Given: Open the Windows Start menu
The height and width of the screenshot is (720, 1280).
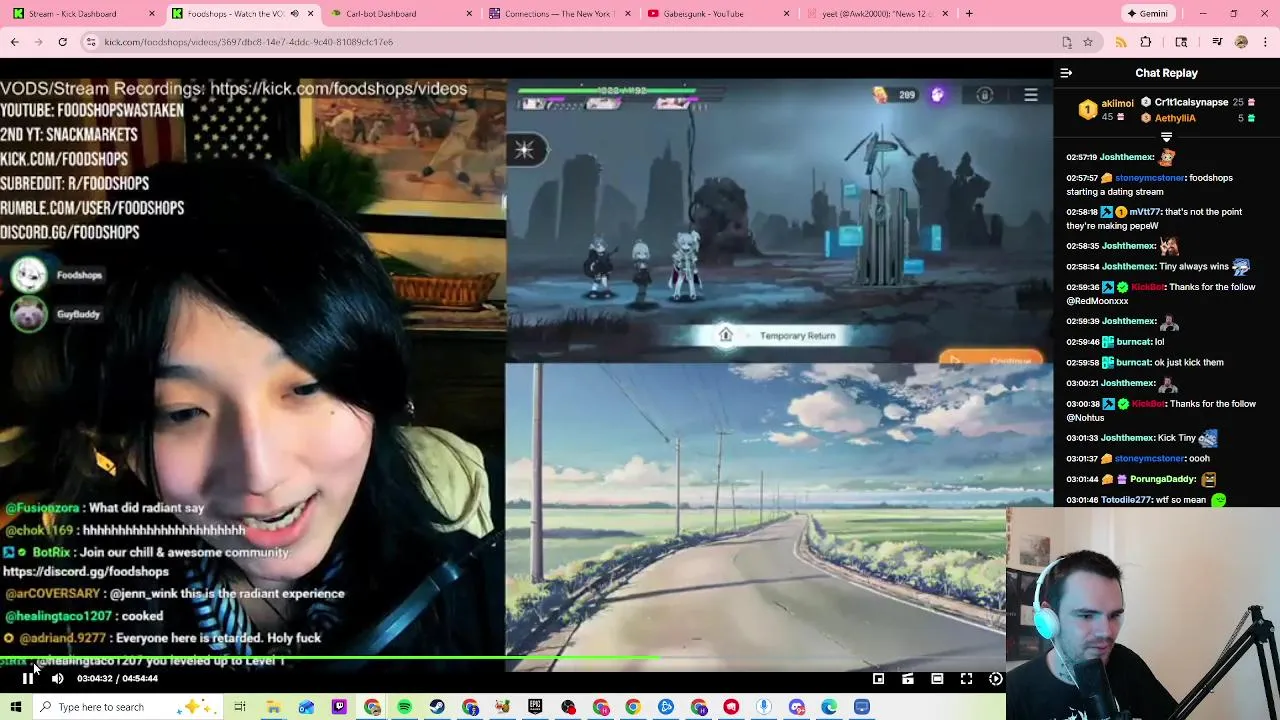Looking at the screenshot, I should point(16,707).
